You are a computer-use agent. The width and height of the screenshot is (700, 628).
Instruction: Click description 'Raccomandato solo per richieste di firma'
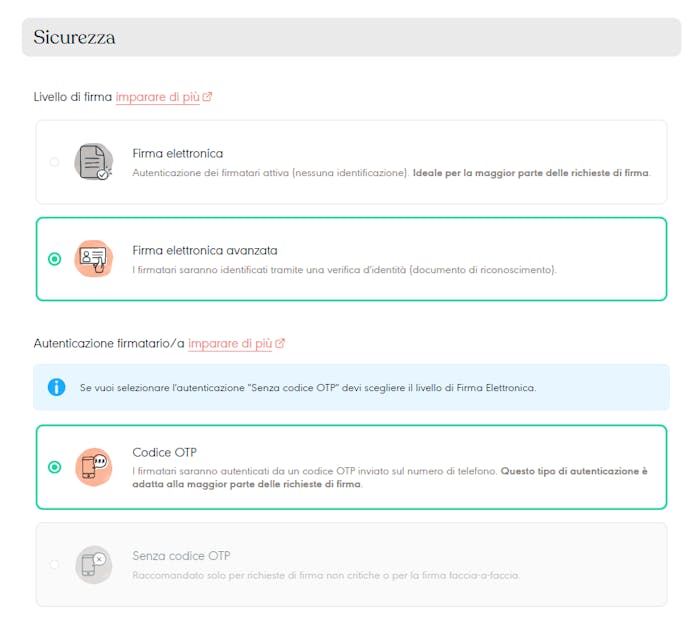[x=326, y=575]
